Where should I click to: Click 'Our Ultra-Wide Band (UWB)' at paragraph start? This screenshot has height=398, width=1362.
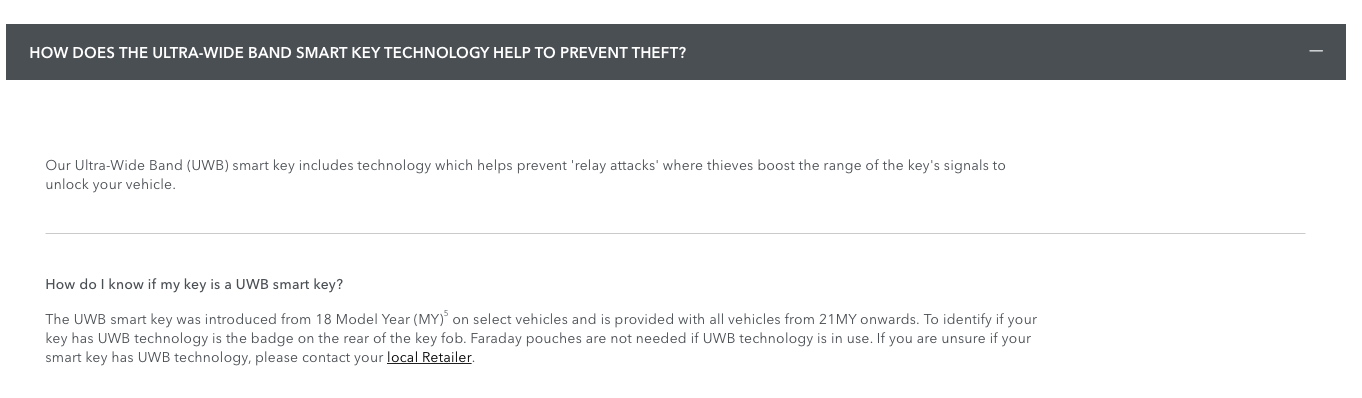pos(138,165)
